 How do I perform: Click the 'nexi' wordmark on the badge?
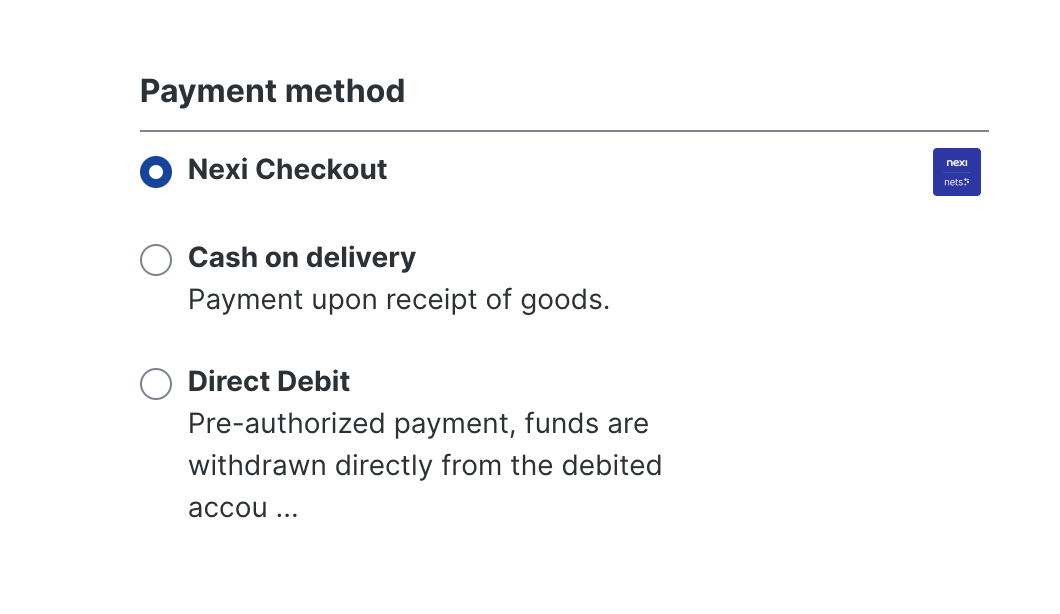[x=956, y=163]
